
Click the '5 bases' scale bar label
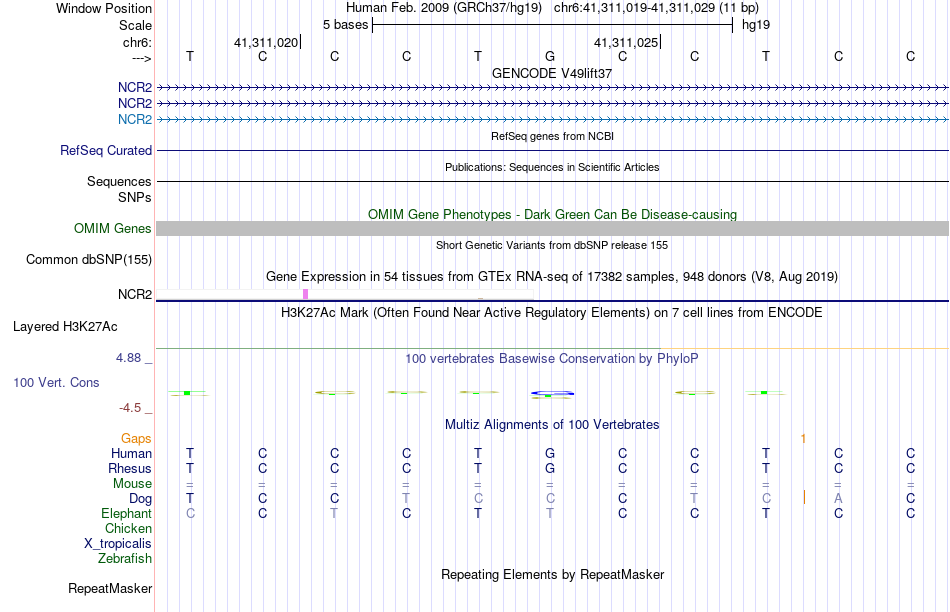345,25
